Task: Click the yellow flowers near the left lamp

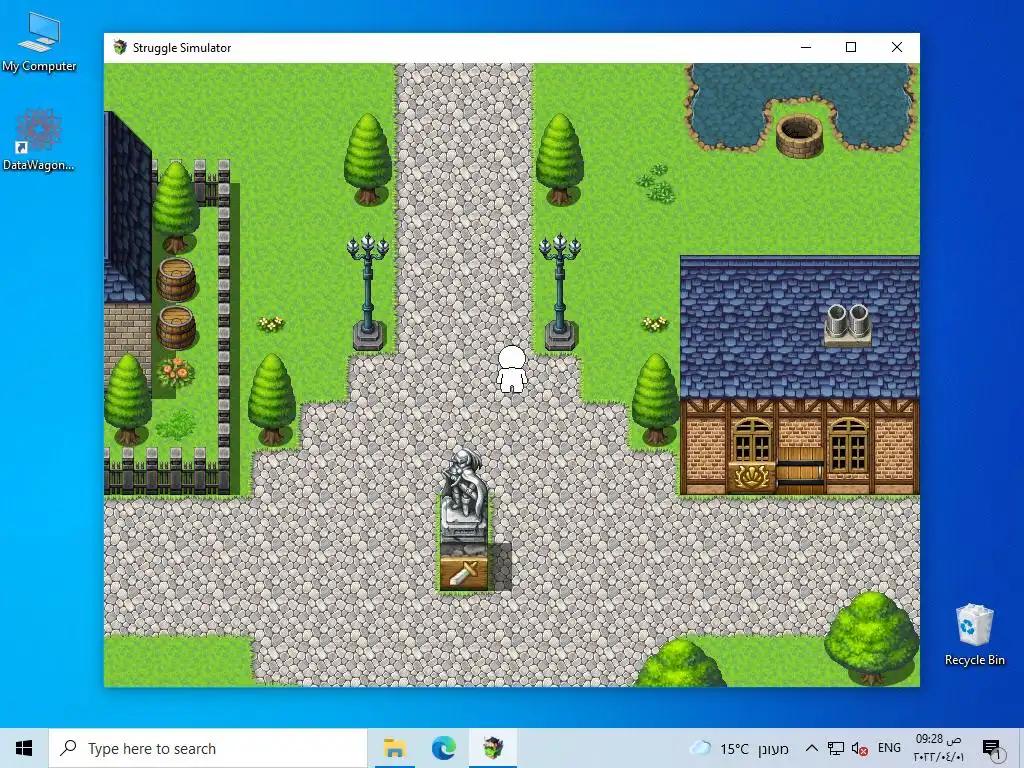Action: click(x=270, y=323)
